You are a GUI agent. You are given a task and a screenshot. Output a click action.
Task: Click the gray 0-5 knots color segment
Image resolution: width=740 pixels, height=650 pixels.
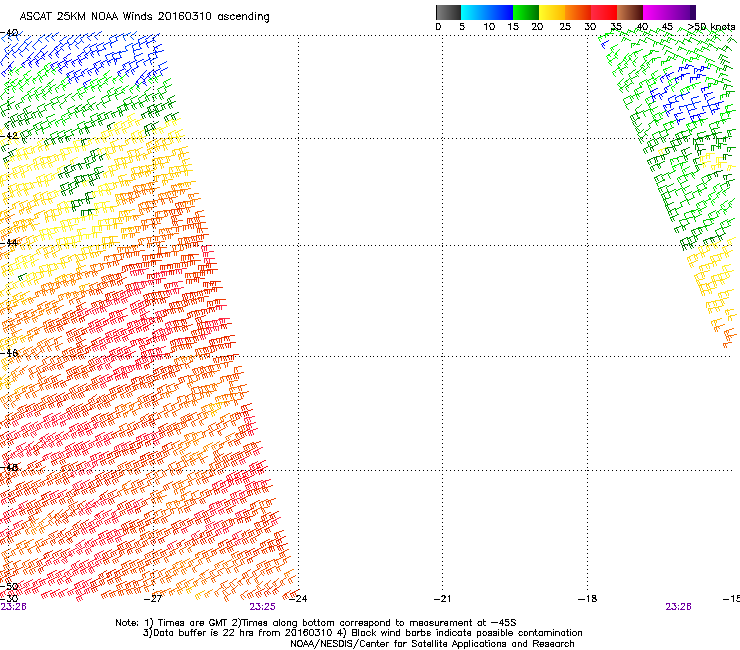pyautogui.click(x=448, y=12)
